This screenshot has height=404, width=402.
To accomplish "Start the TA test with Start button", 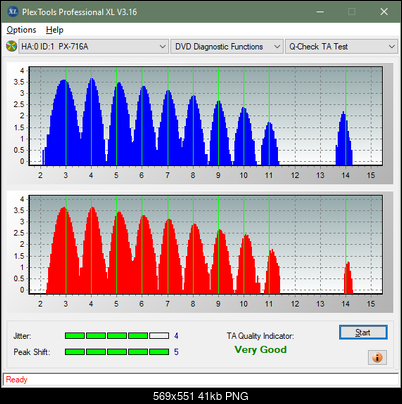I will (363, 332).
